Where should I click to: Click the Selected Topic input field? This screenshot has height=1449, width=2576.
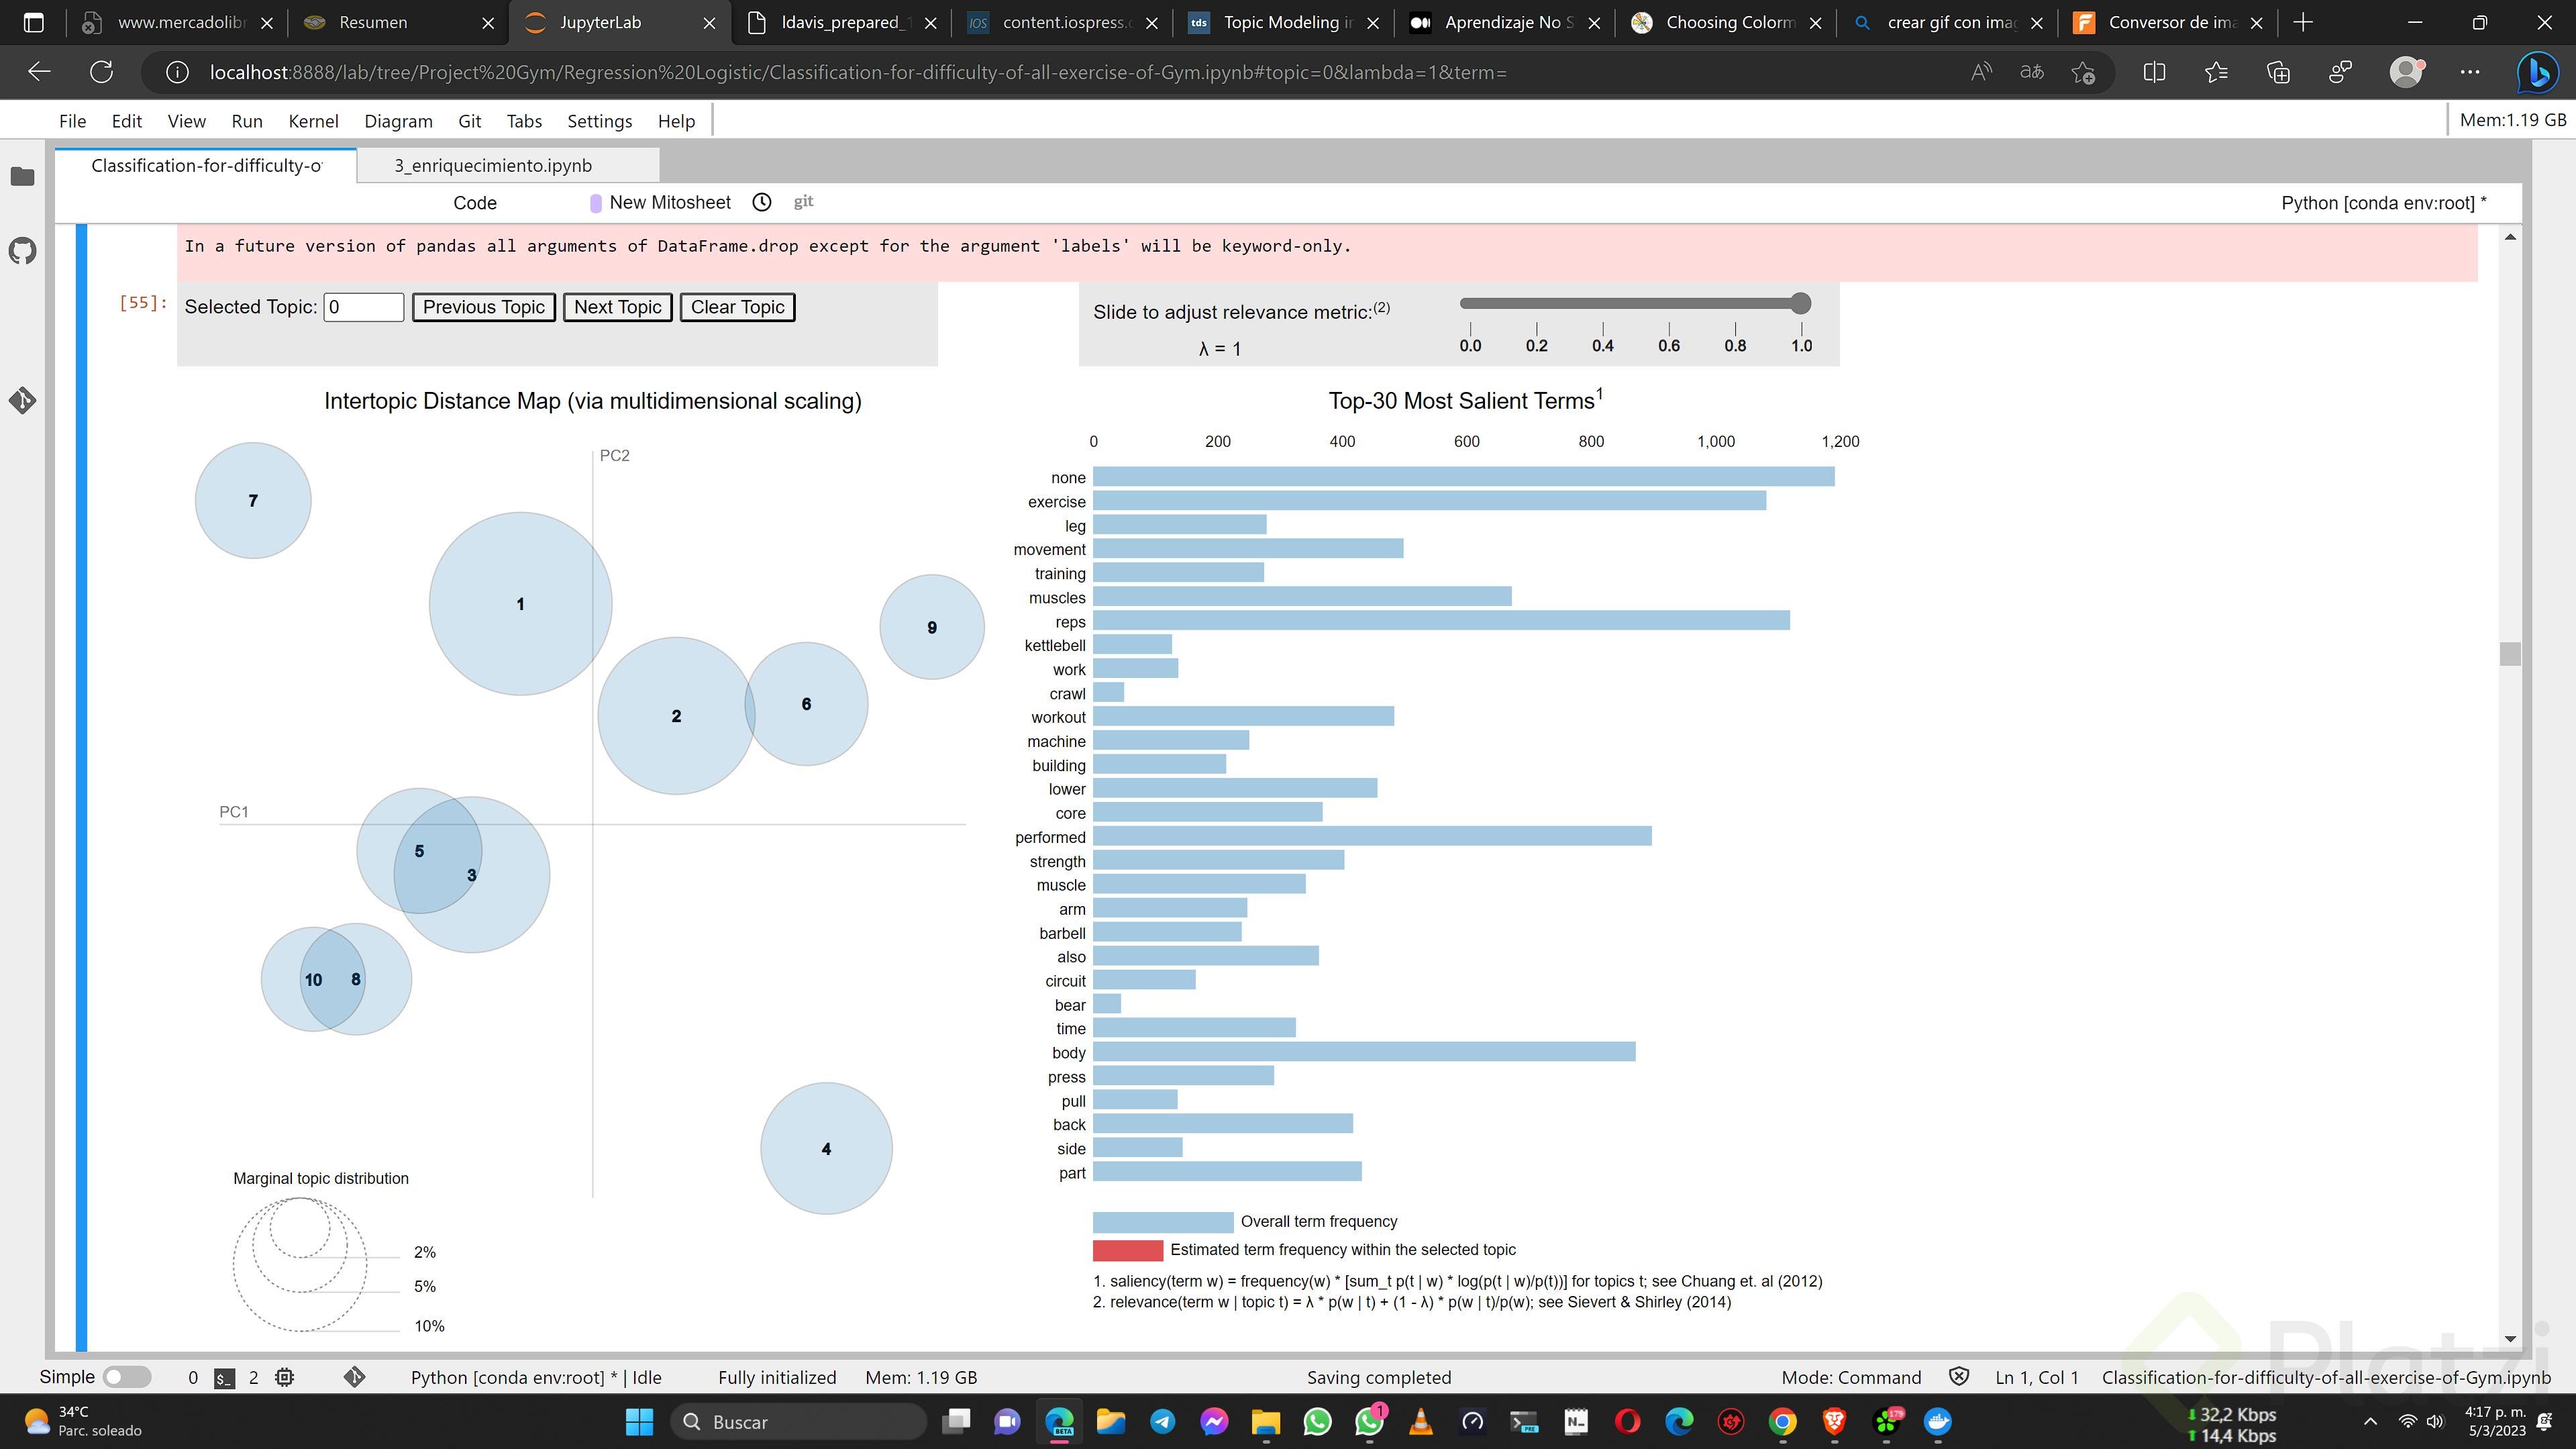[363, 307]
